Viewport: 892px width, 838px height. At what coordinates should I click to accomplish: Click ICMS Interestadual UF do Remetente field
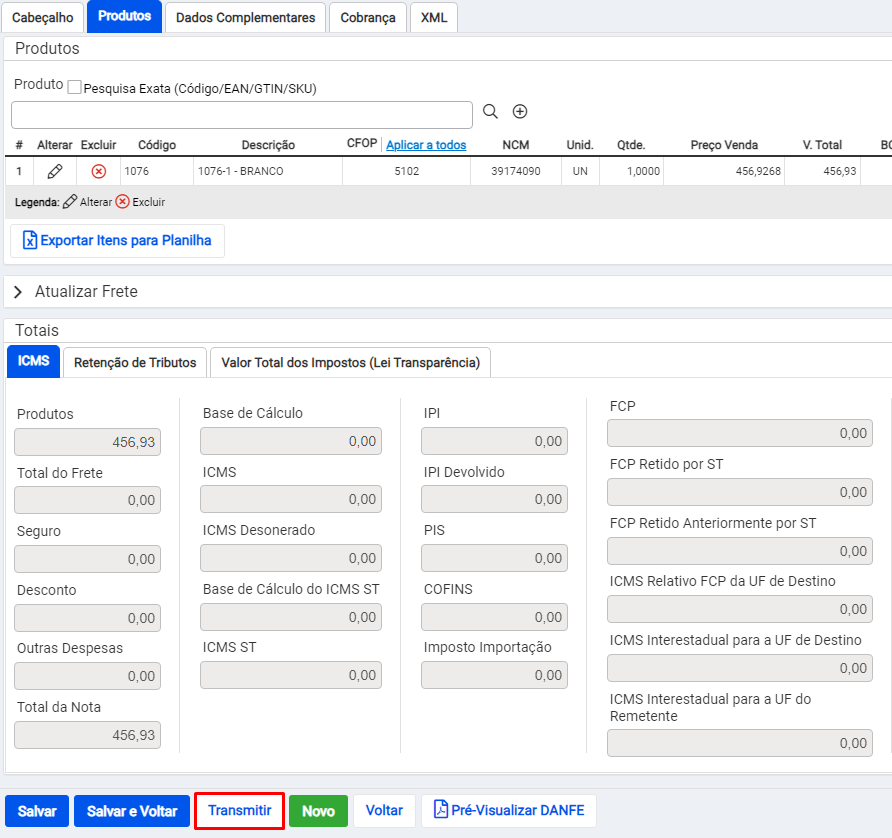740,743
